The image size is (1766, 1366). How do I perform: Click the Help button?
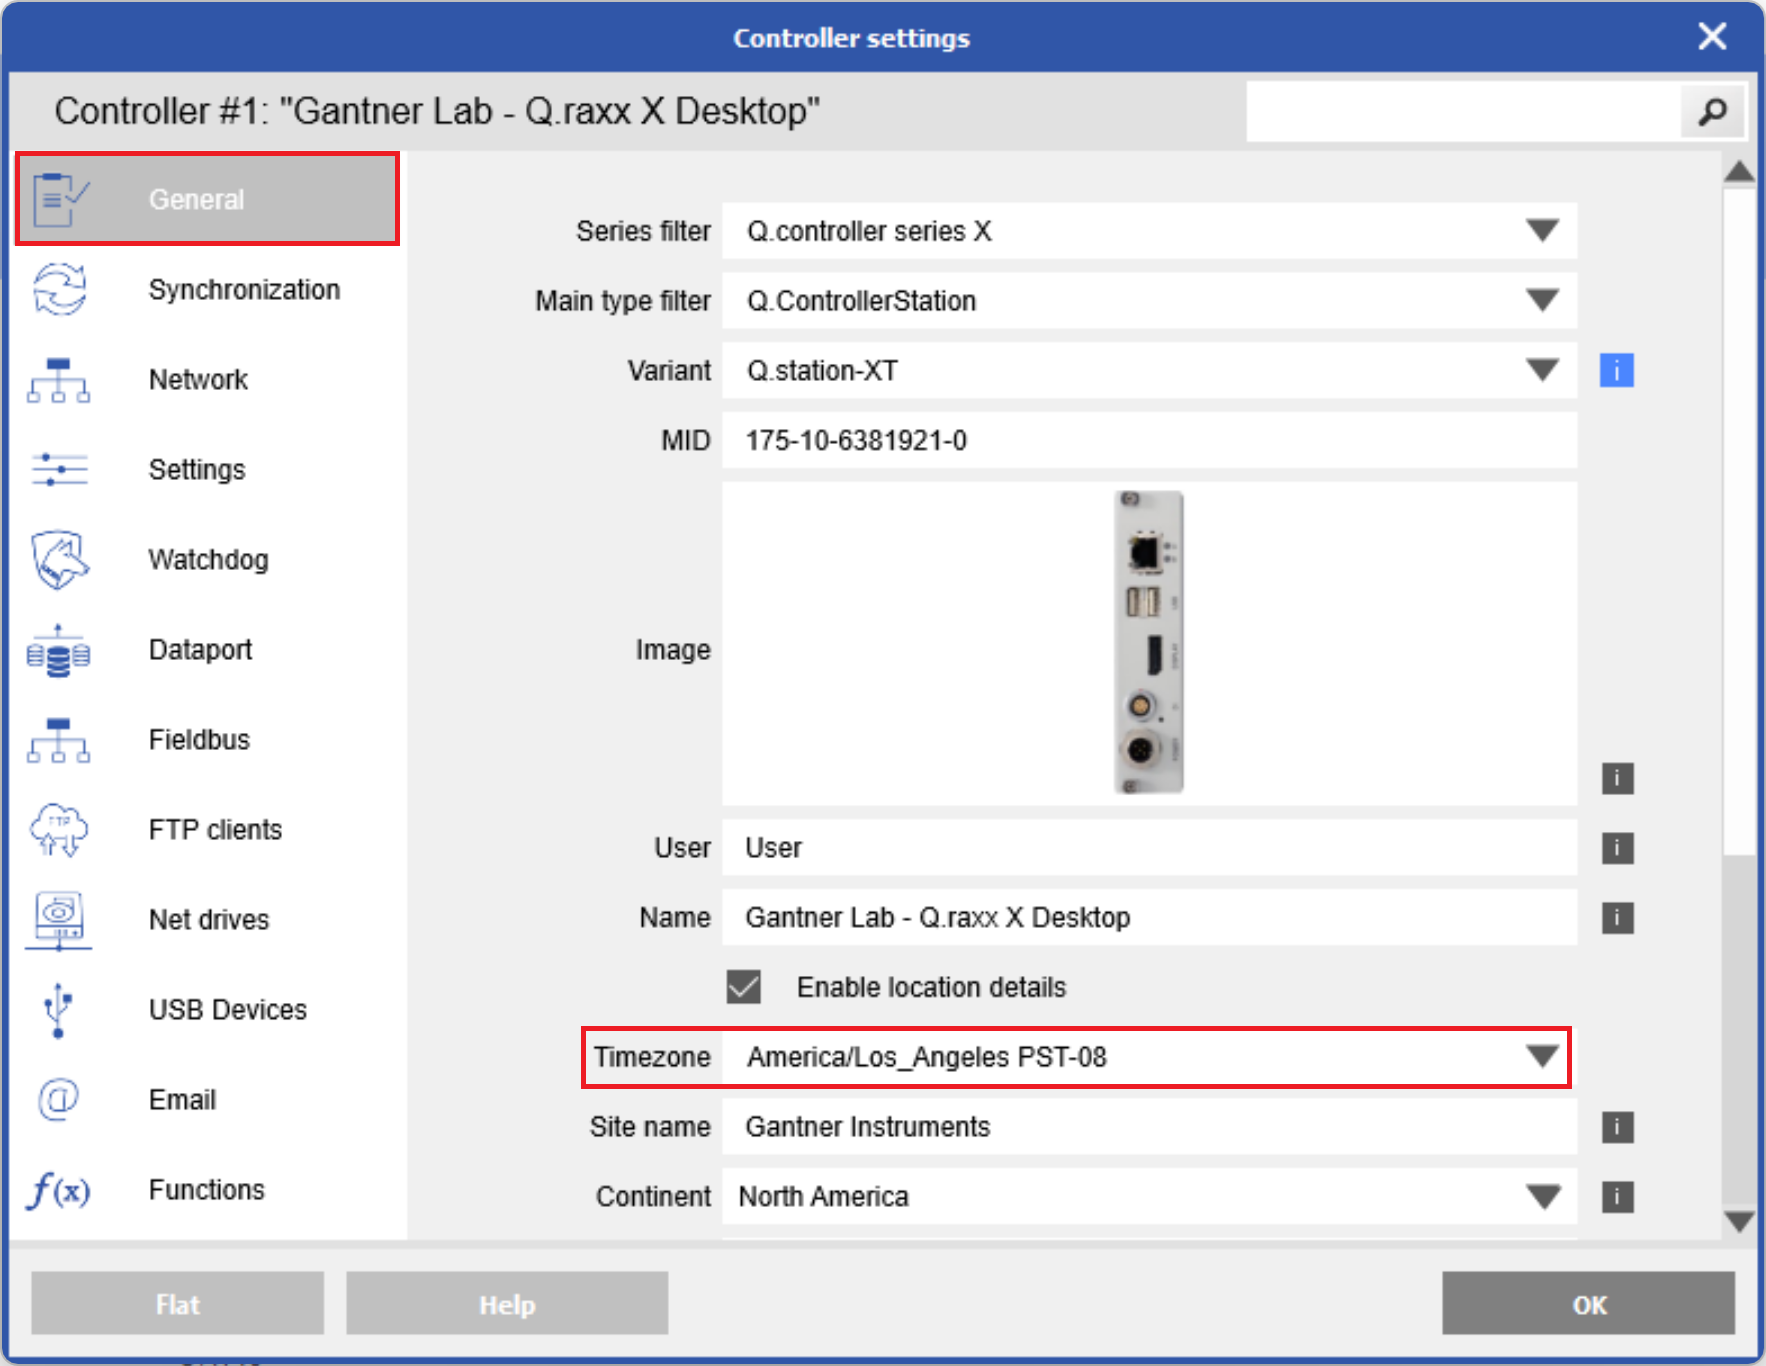(x=507, y=1304)
